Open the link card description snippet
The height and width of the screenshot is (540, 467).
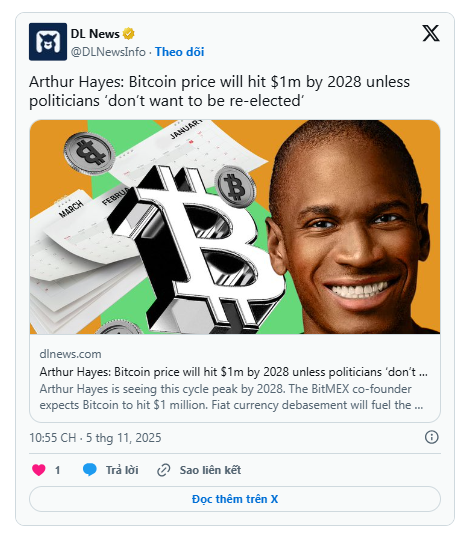(x=231, y=397)
